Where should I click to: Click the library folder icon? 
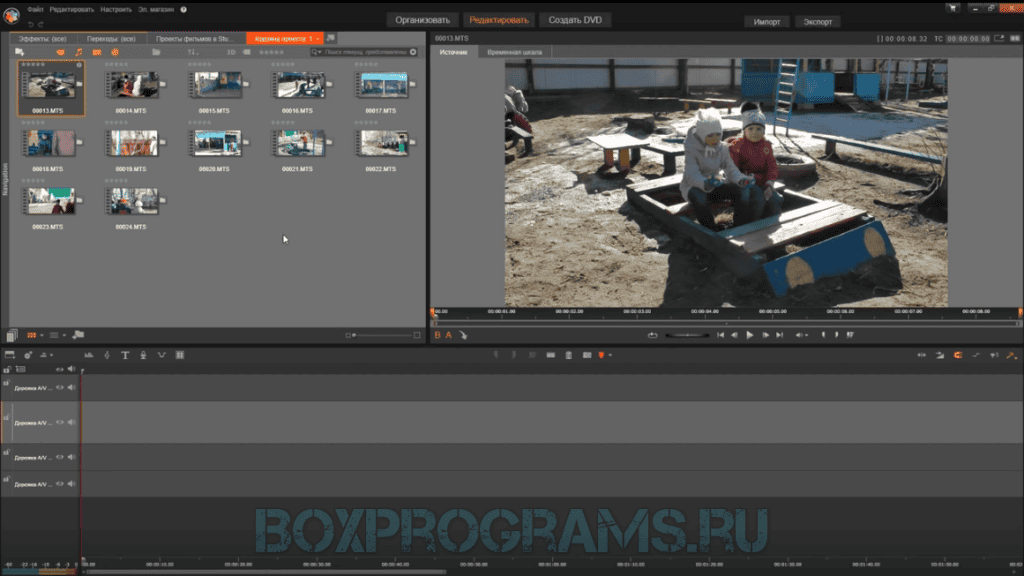[156, 52]
